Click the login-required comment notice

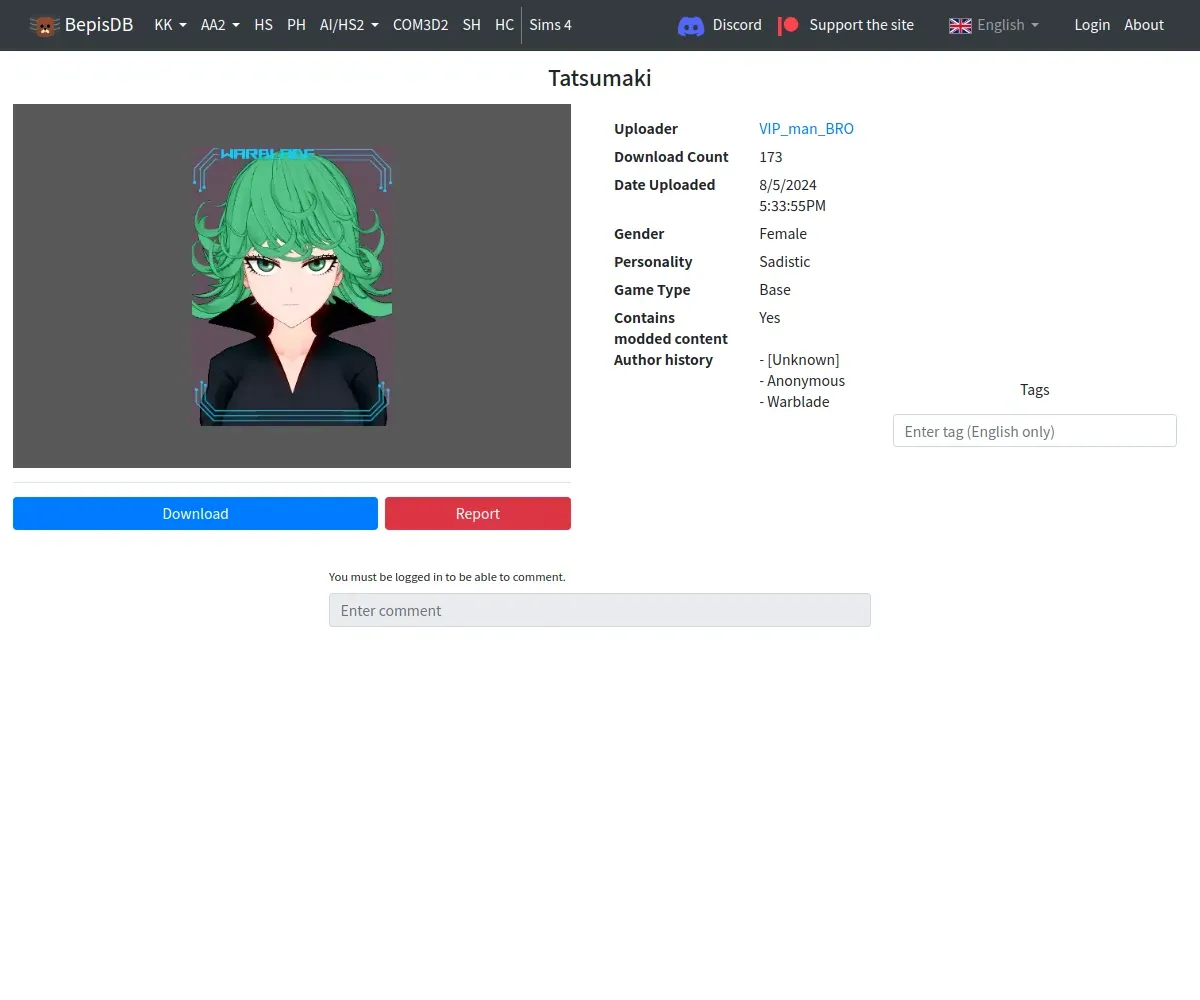pyautogui.click(x=447, y=577)
